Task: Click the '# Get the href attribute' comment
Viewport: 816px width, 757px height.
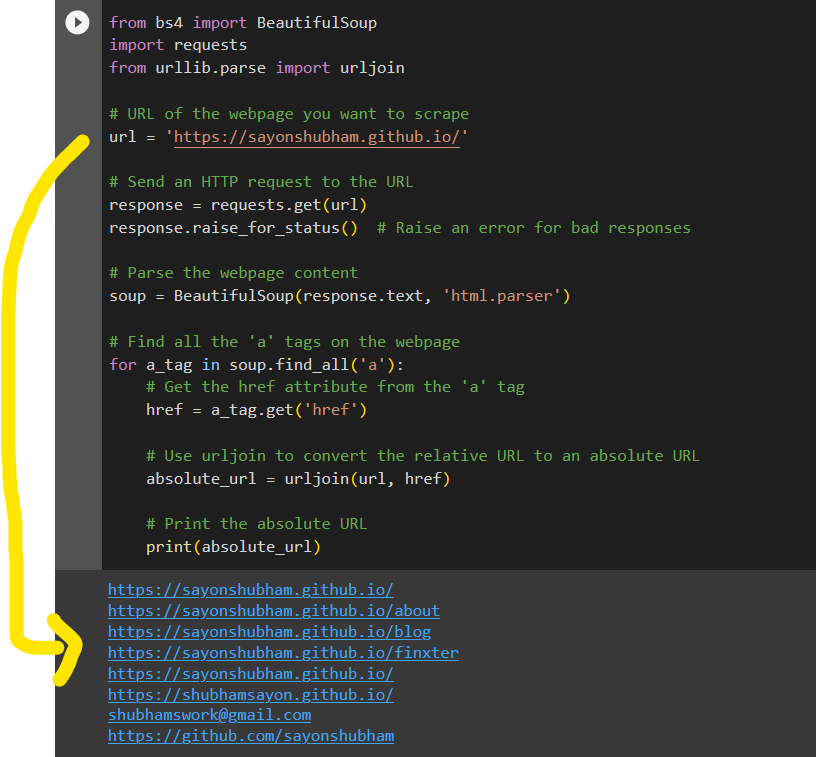Action: point(335,387)
